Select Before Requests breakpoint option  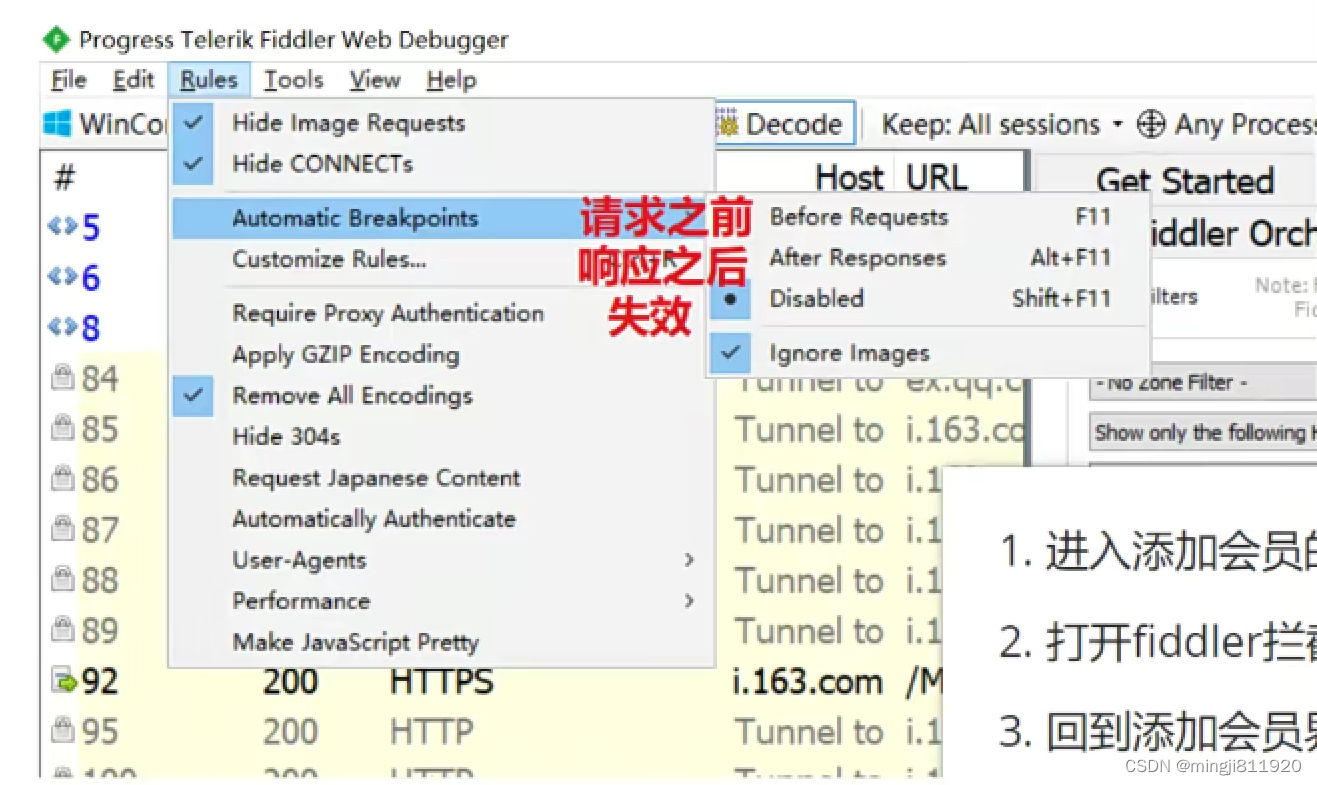pyautogui.click(x=927, y=217)
